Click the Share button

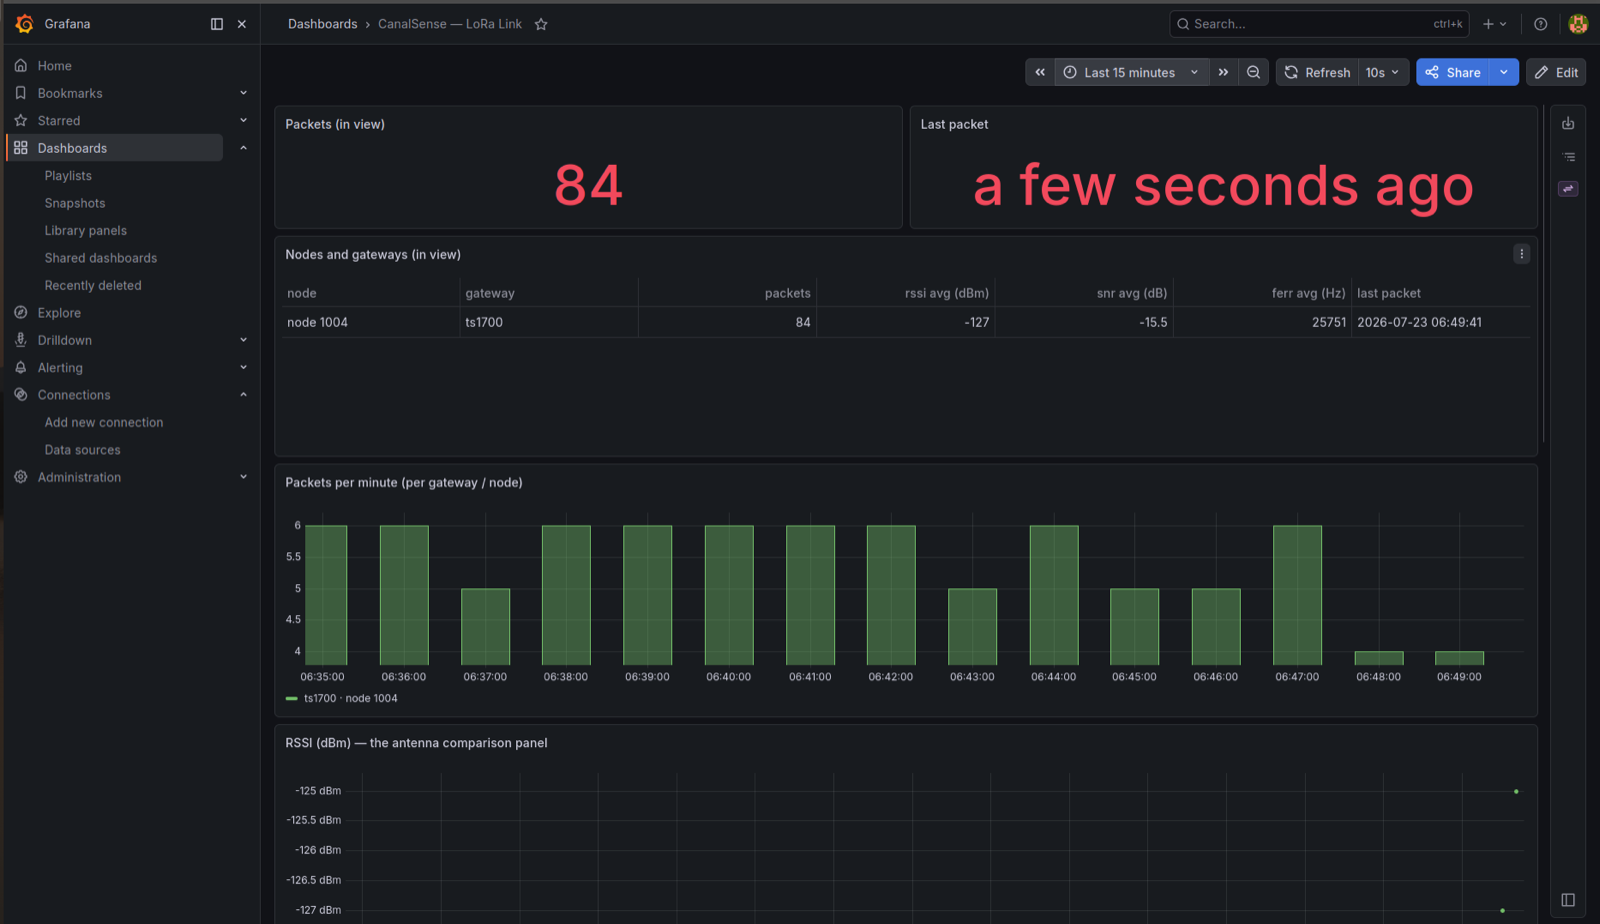point(1453,72)
